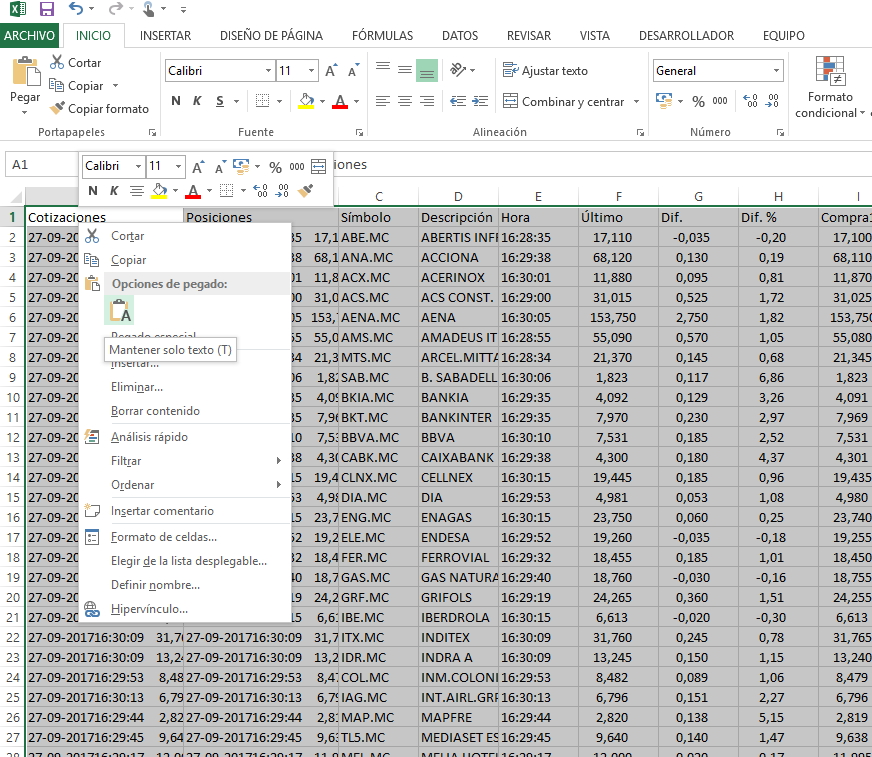Increase font size in ribbon Fuente group
872x757 pixels.
point(331,71)
